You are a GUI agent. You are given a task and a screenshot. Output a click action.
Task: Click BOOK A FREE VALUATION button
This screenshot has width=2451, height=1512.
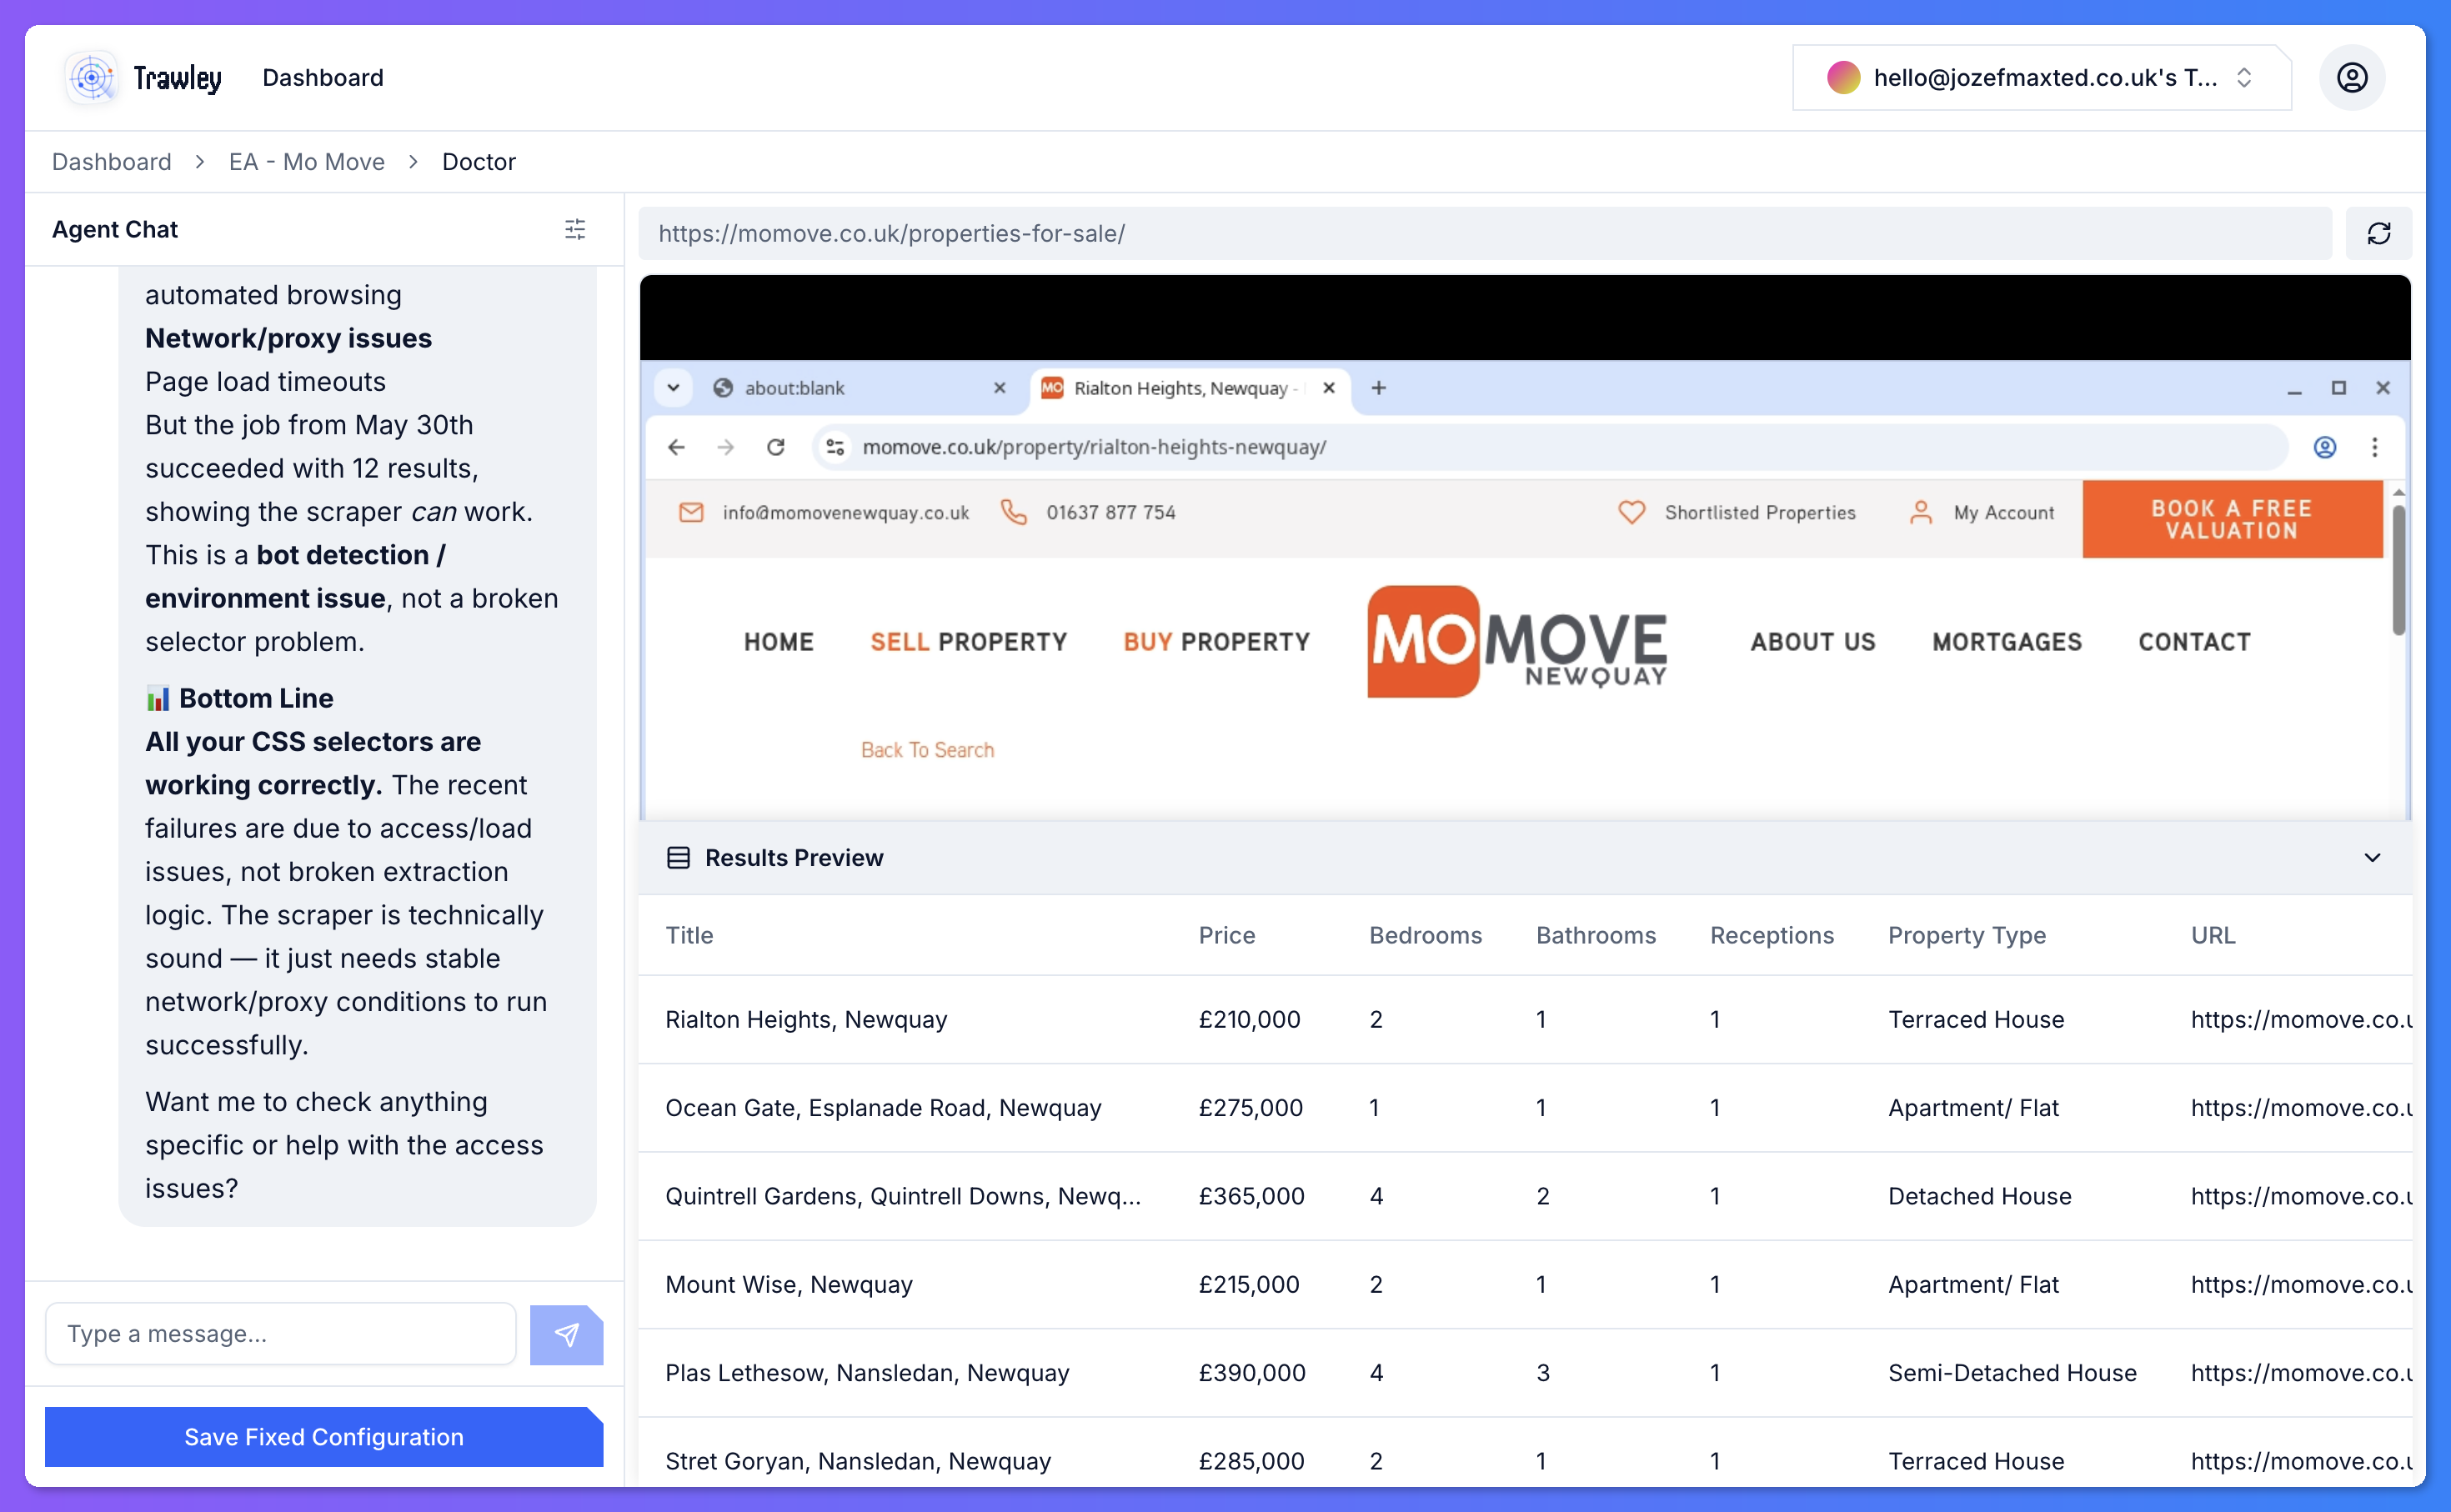(2232, 519)
